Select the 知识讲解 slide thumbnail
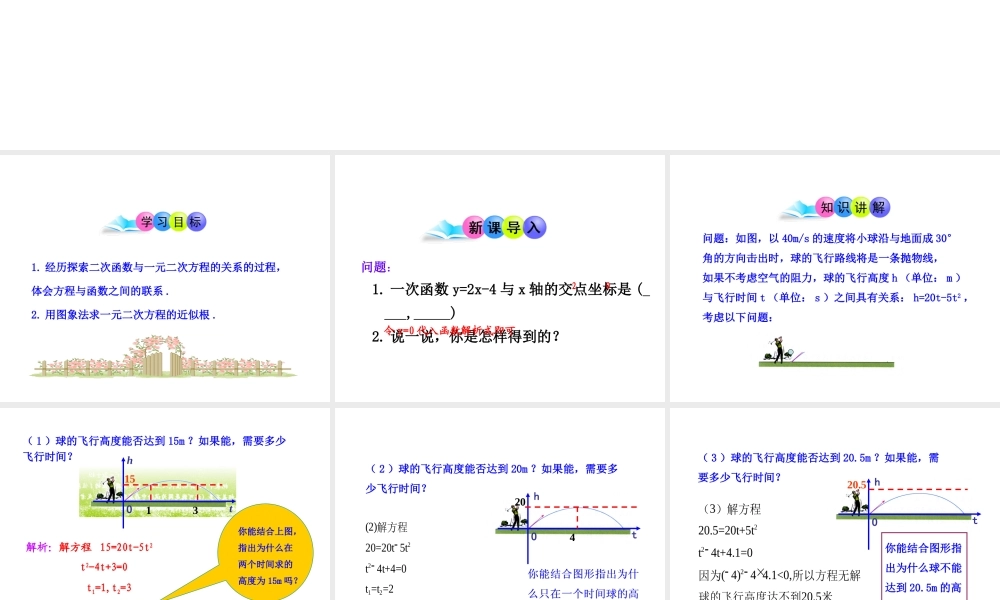 point(835,275)
